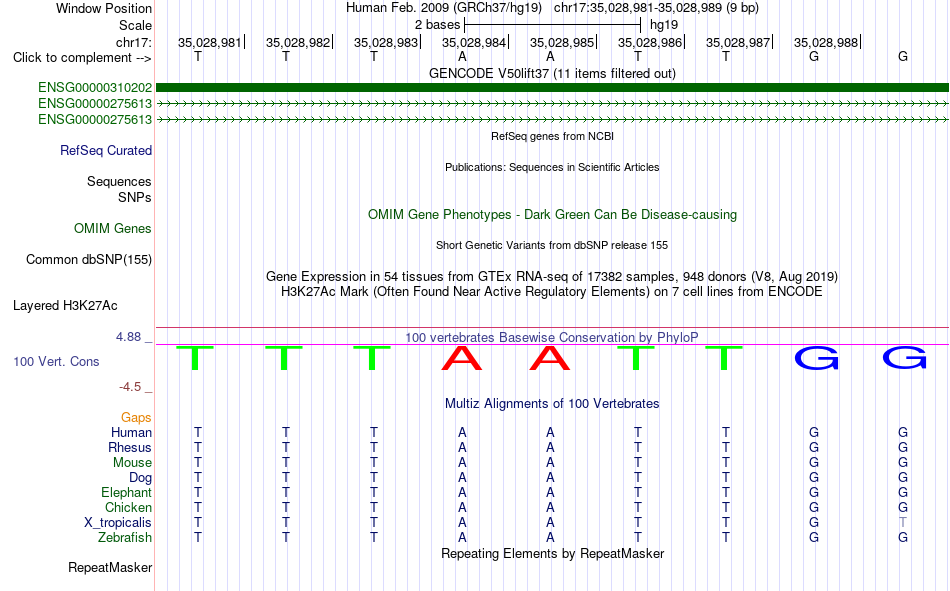Click the 'RefSeq genes from NCBI' title
The height and width of the screenshot is (591, 950).
pos(552,136)
